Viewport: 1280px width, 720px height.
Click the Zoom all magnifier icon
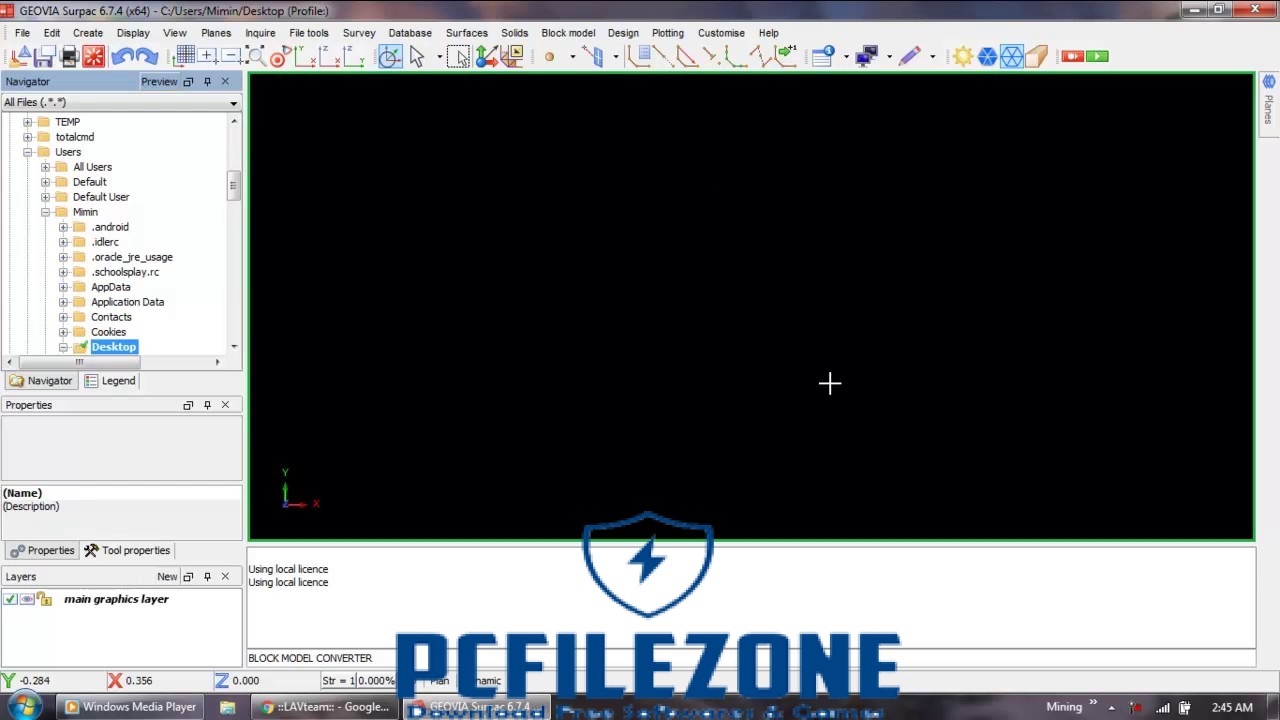[256, 57]
